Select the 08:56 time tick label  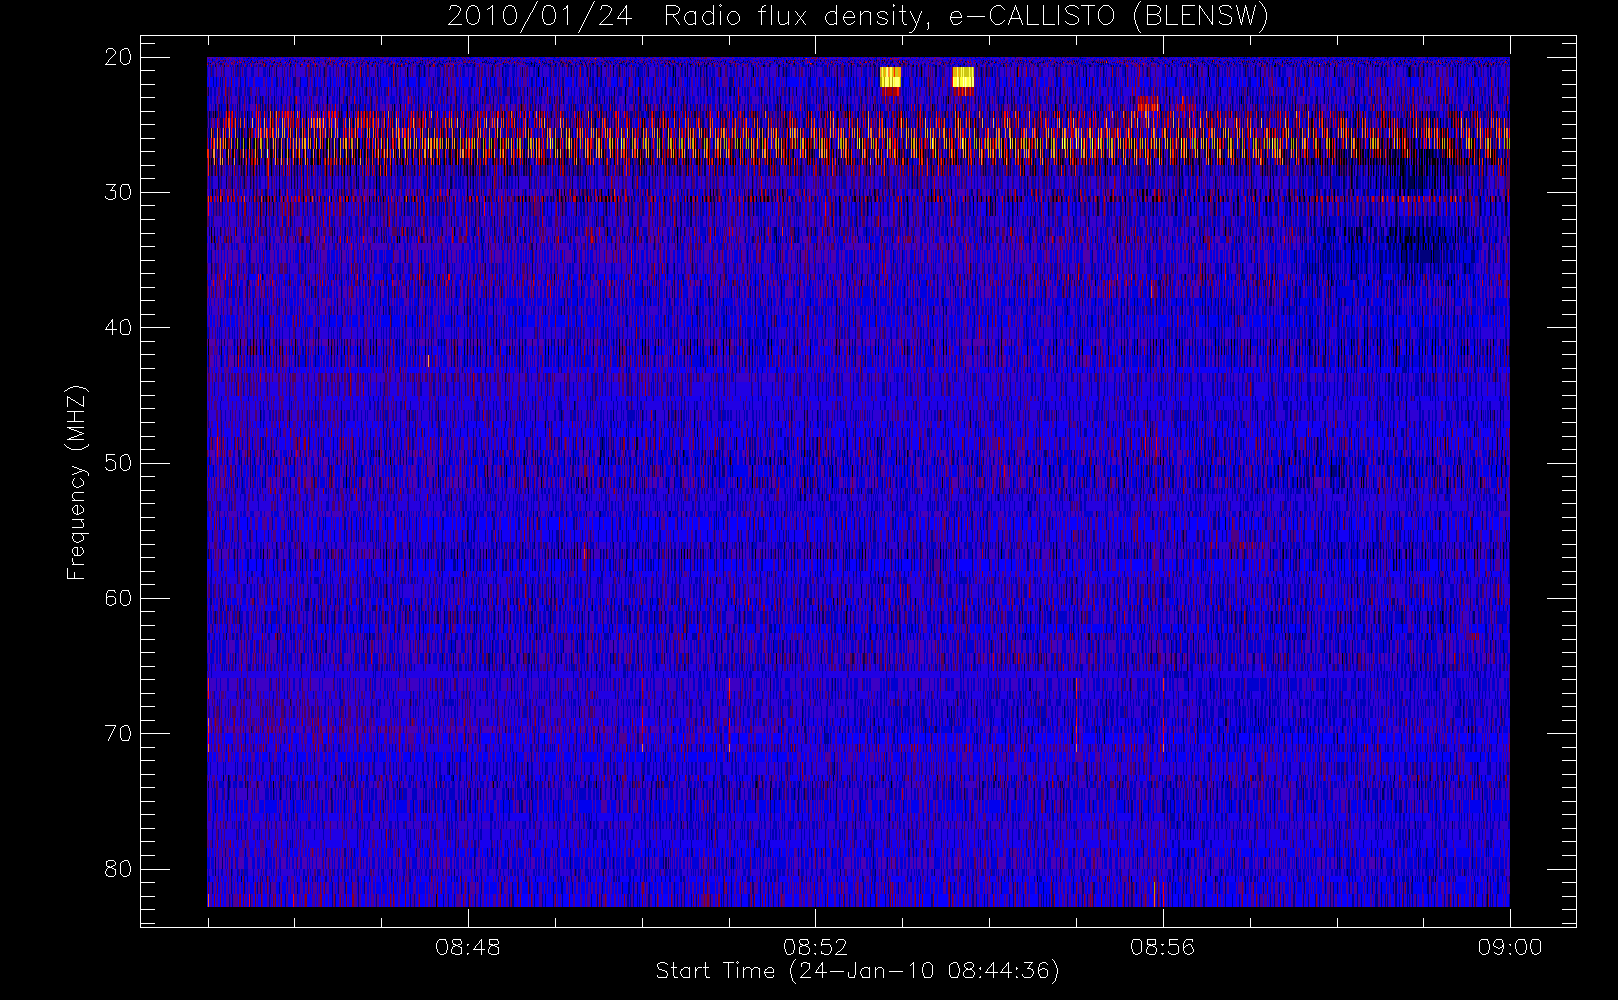pyautogui.click(x=1162, y=947)
